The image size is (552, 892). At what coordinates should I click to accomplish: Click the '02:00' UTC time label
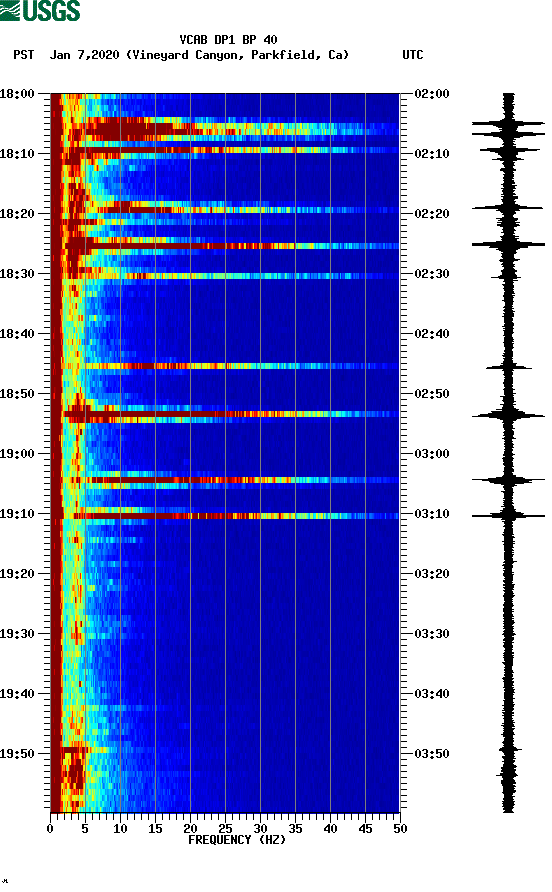tap(432, 94)
